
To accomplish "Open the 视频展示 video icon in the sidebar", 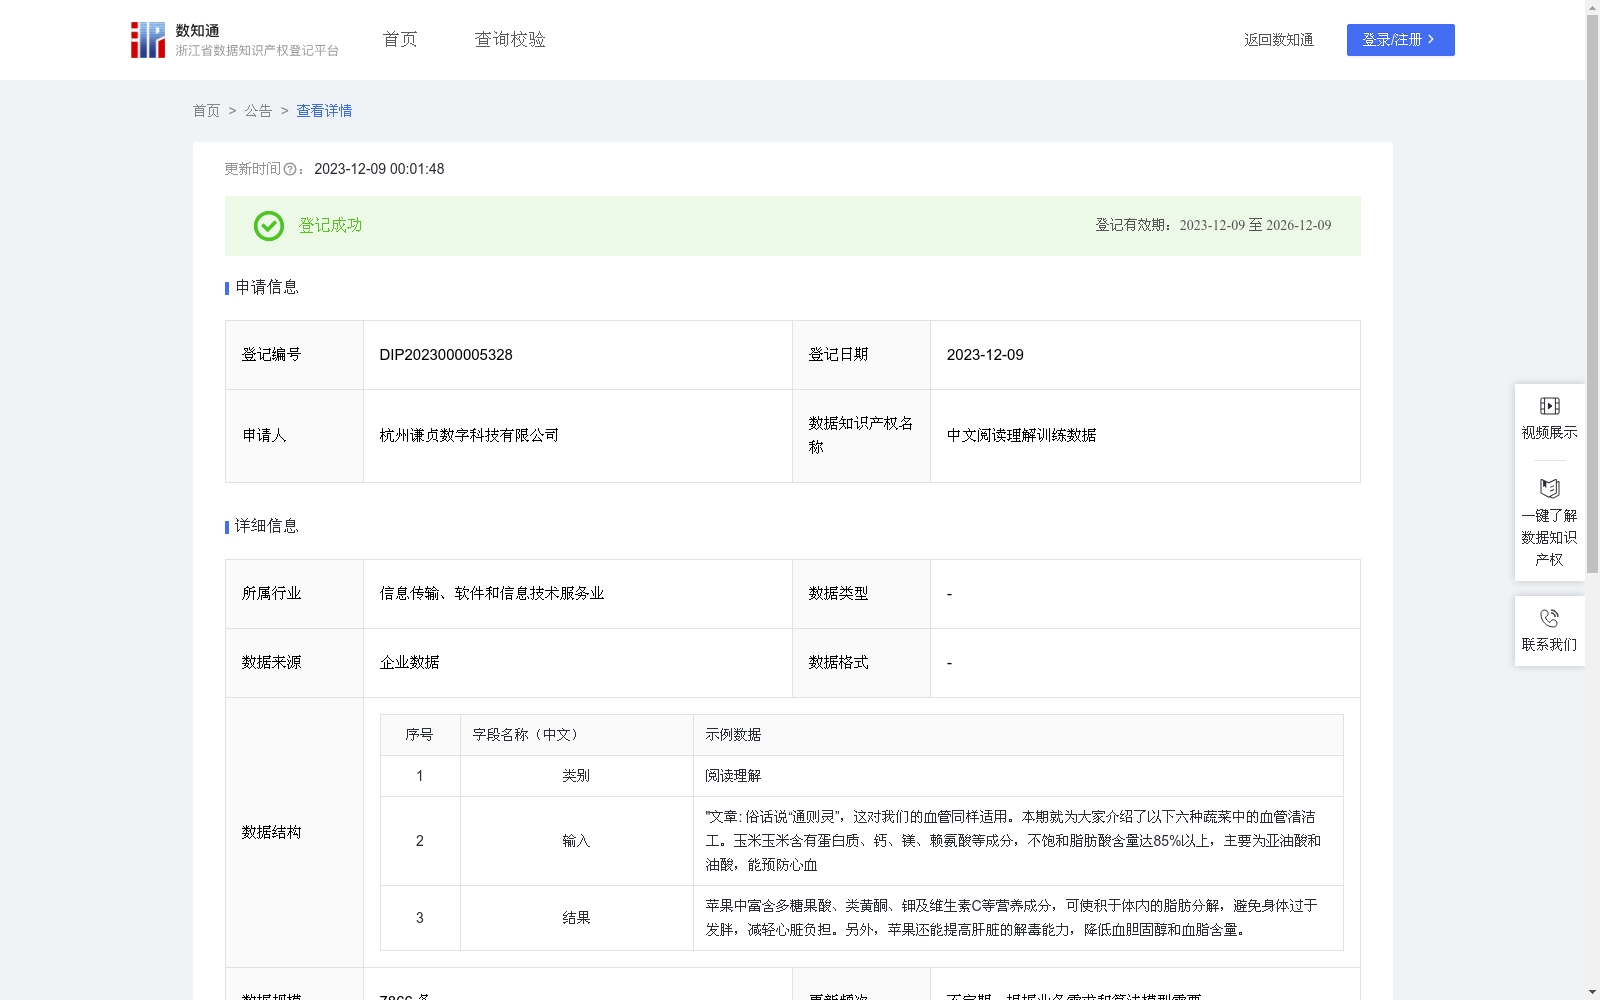I will coord(1549,405).
